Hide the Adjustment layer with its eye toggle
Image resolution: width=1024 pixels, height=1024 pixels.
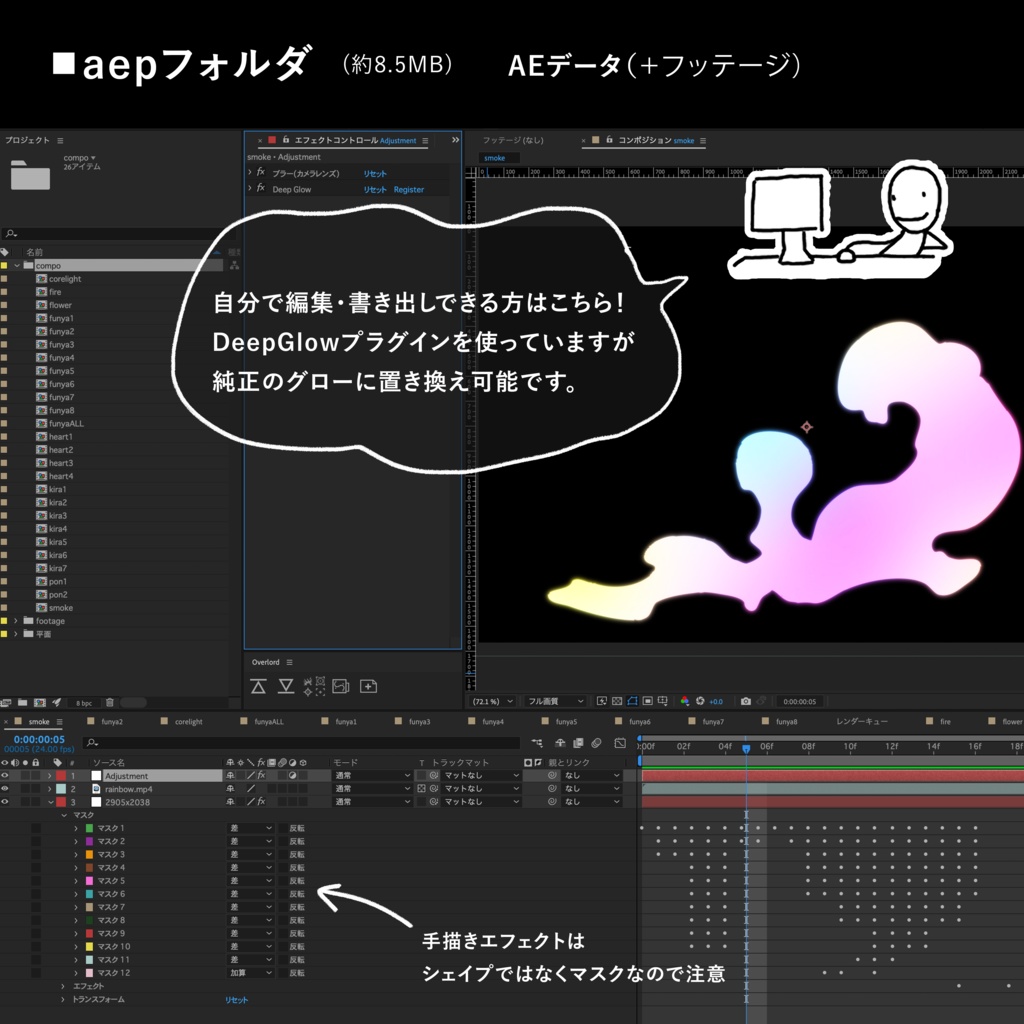(x=6, y=774)
